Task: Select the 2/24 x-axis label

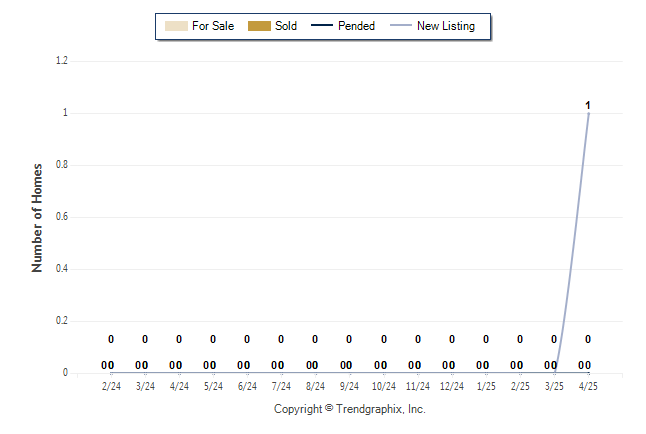Action: click(x=111, y=386)
